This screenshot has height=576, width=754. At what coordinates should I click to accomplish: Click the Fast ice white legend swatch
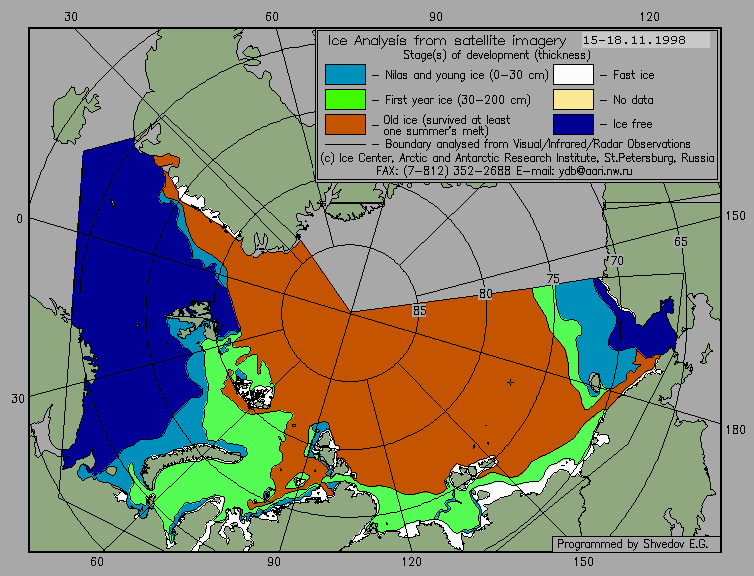point(573,75)
